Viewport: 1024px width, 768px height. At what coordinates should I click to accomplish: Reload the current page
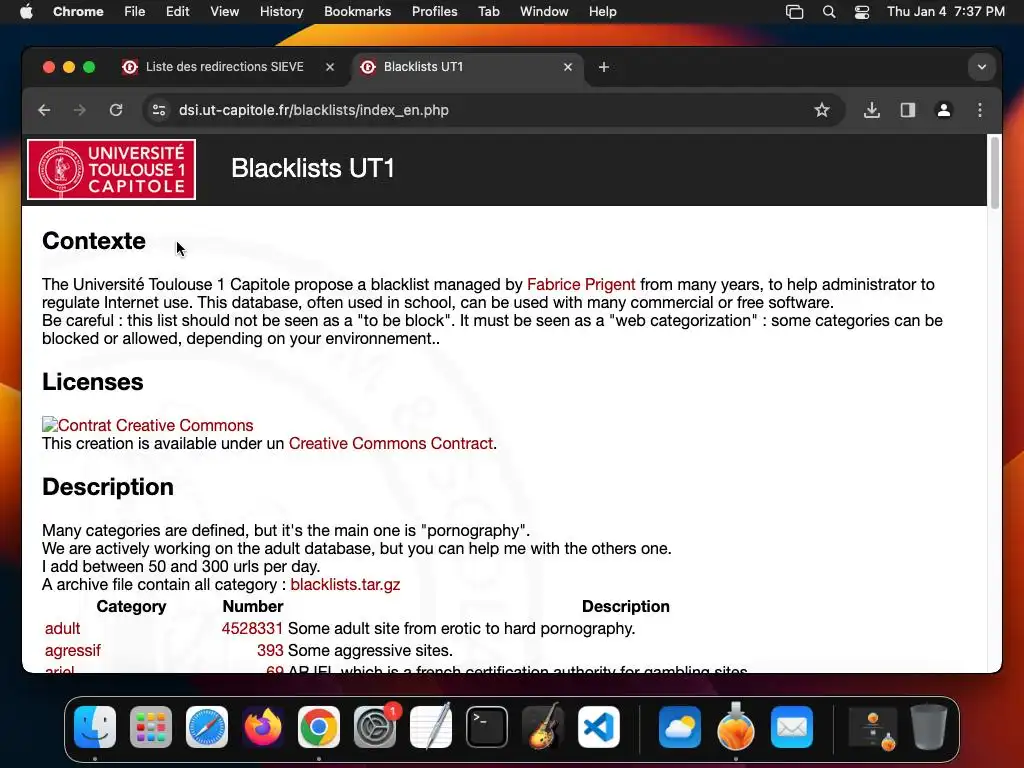[x=116, y=110]
